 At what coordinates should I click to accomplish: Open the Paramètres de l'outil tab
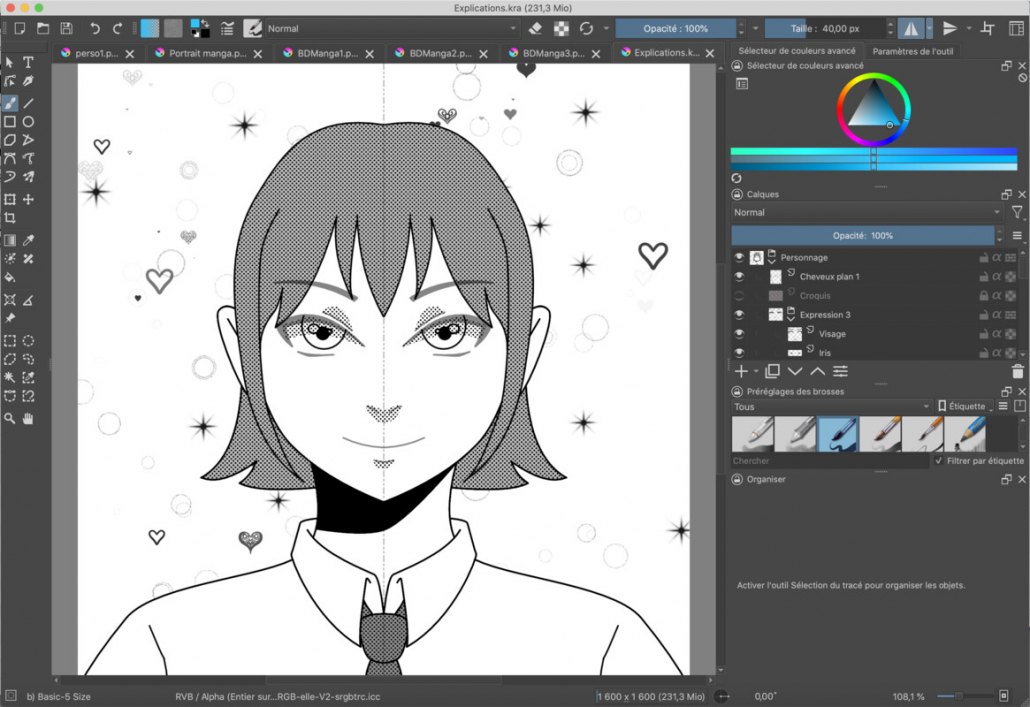tap(912, 51)
